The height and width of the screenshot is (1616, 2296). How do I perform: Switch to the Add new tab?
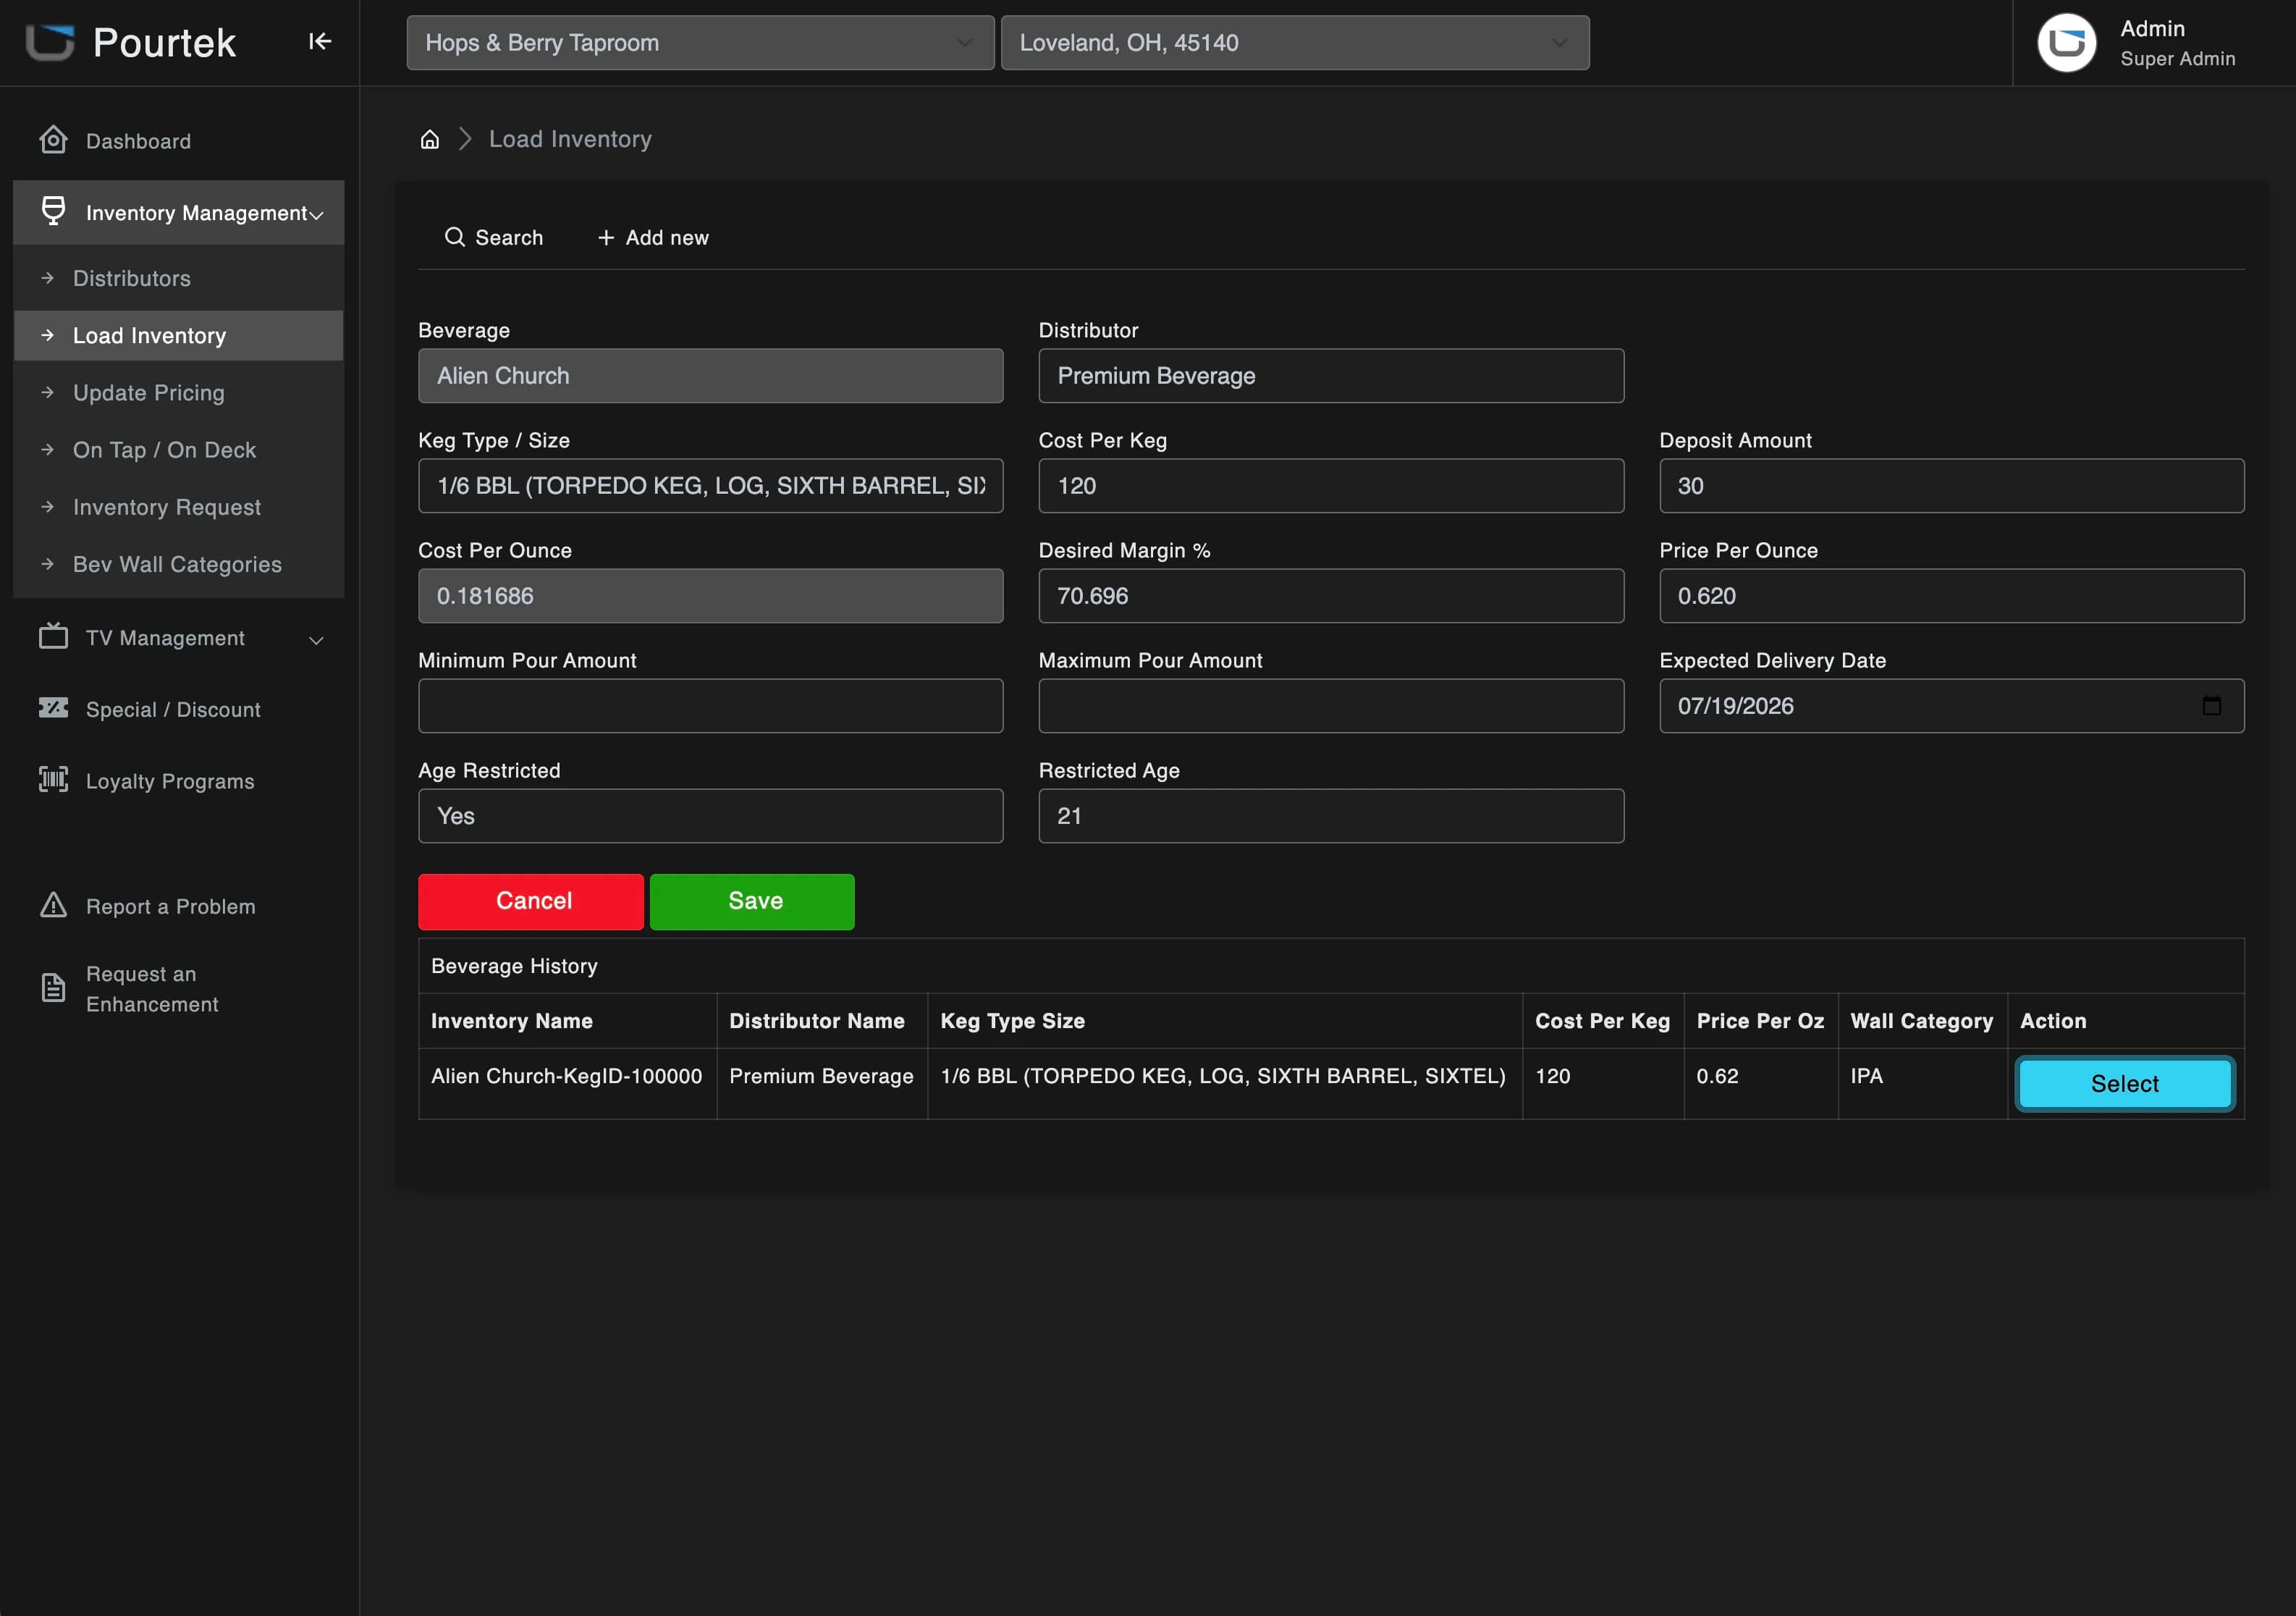point(653,237)
